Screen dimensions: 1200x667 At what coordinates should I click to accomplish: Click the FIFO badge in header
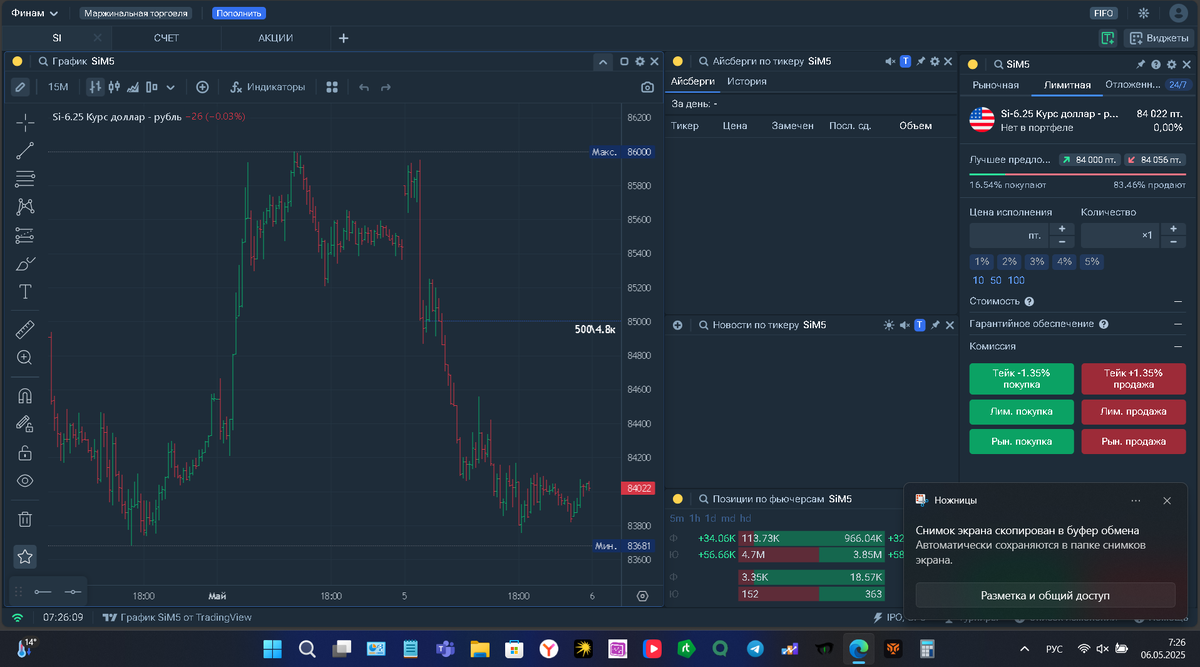(1104, 13)
